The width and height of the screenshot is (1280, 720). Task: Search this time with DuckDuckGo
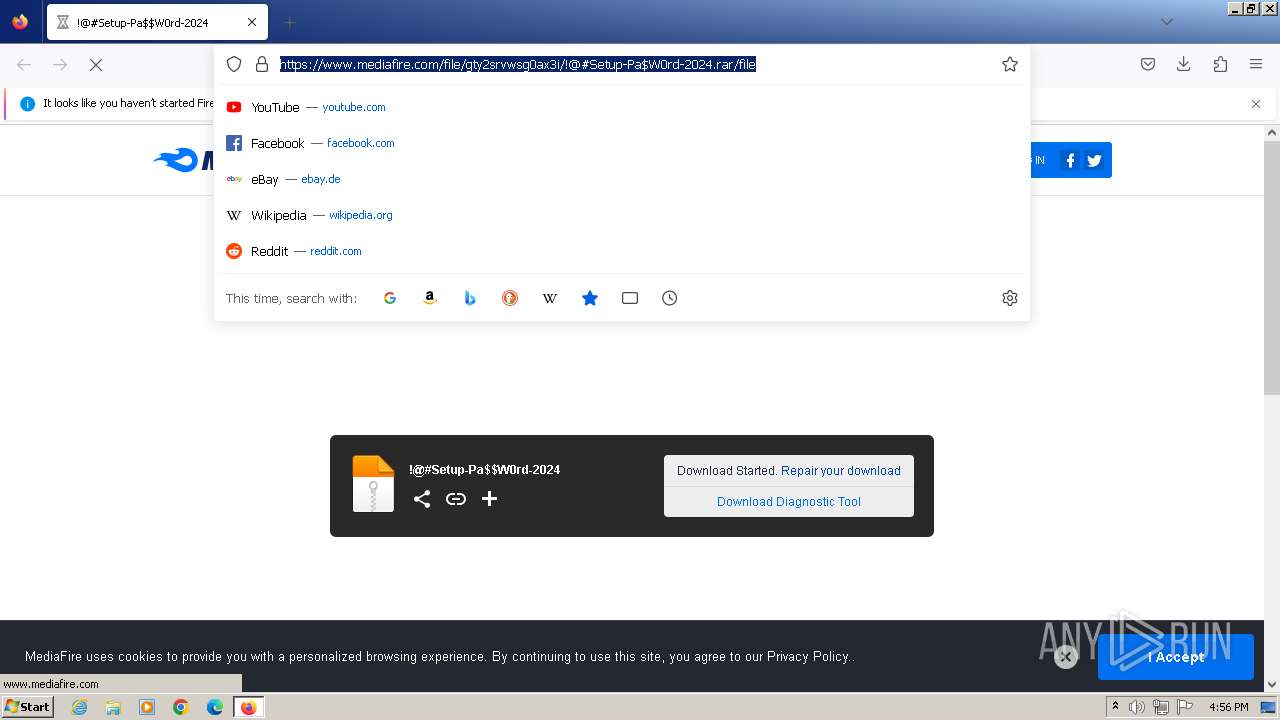point(510,298)
